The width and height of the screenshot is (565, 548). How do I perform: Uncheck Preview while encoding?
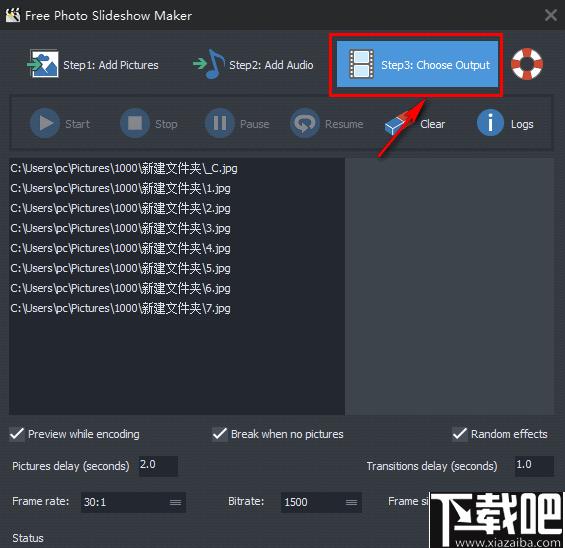pos(17,434)
